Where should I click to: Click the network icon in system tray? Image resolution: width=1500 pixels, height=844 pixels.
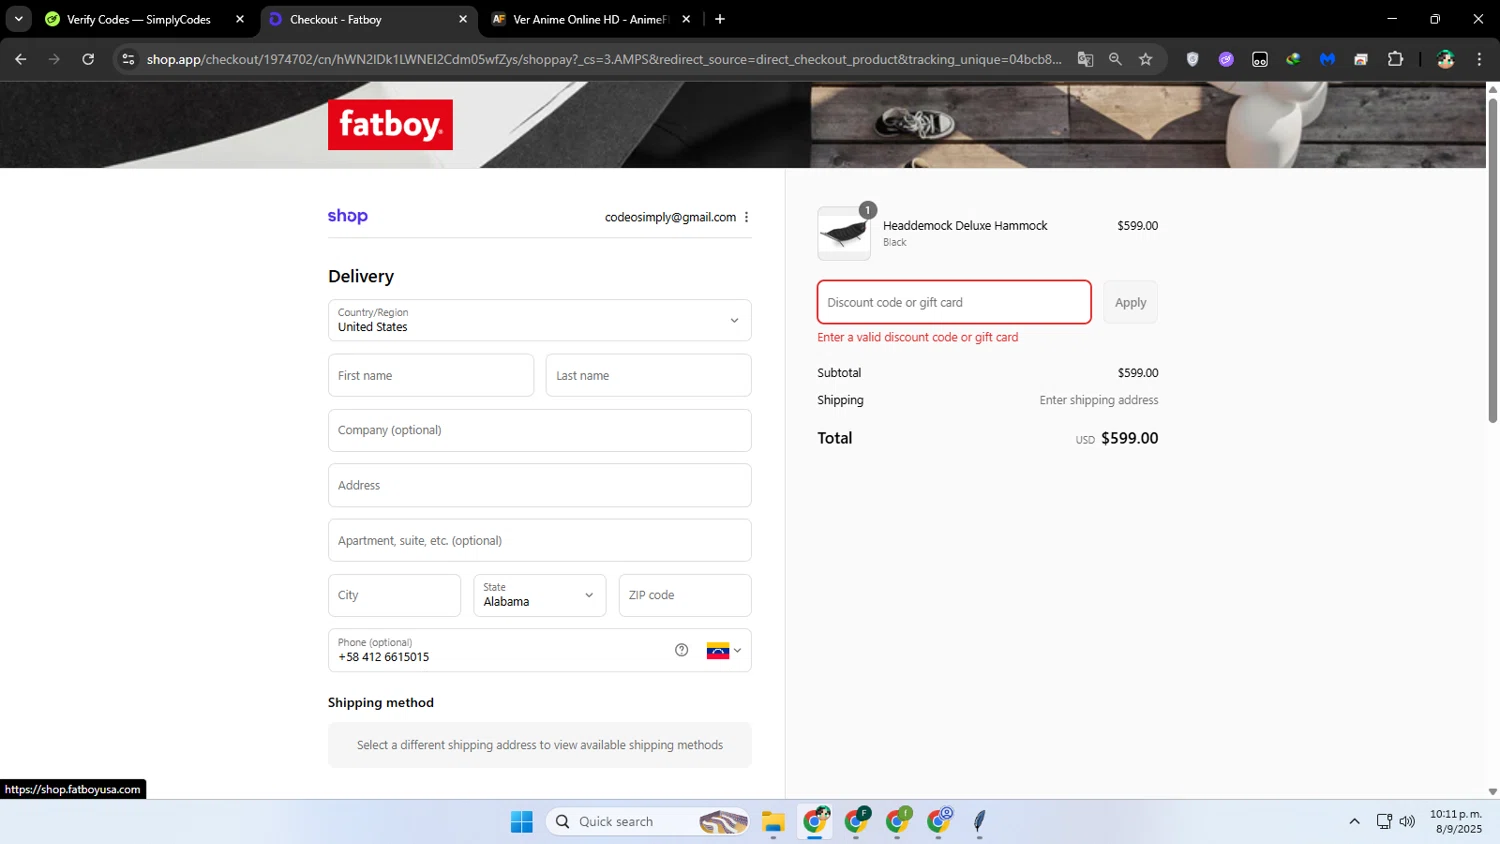[1384, 821]
